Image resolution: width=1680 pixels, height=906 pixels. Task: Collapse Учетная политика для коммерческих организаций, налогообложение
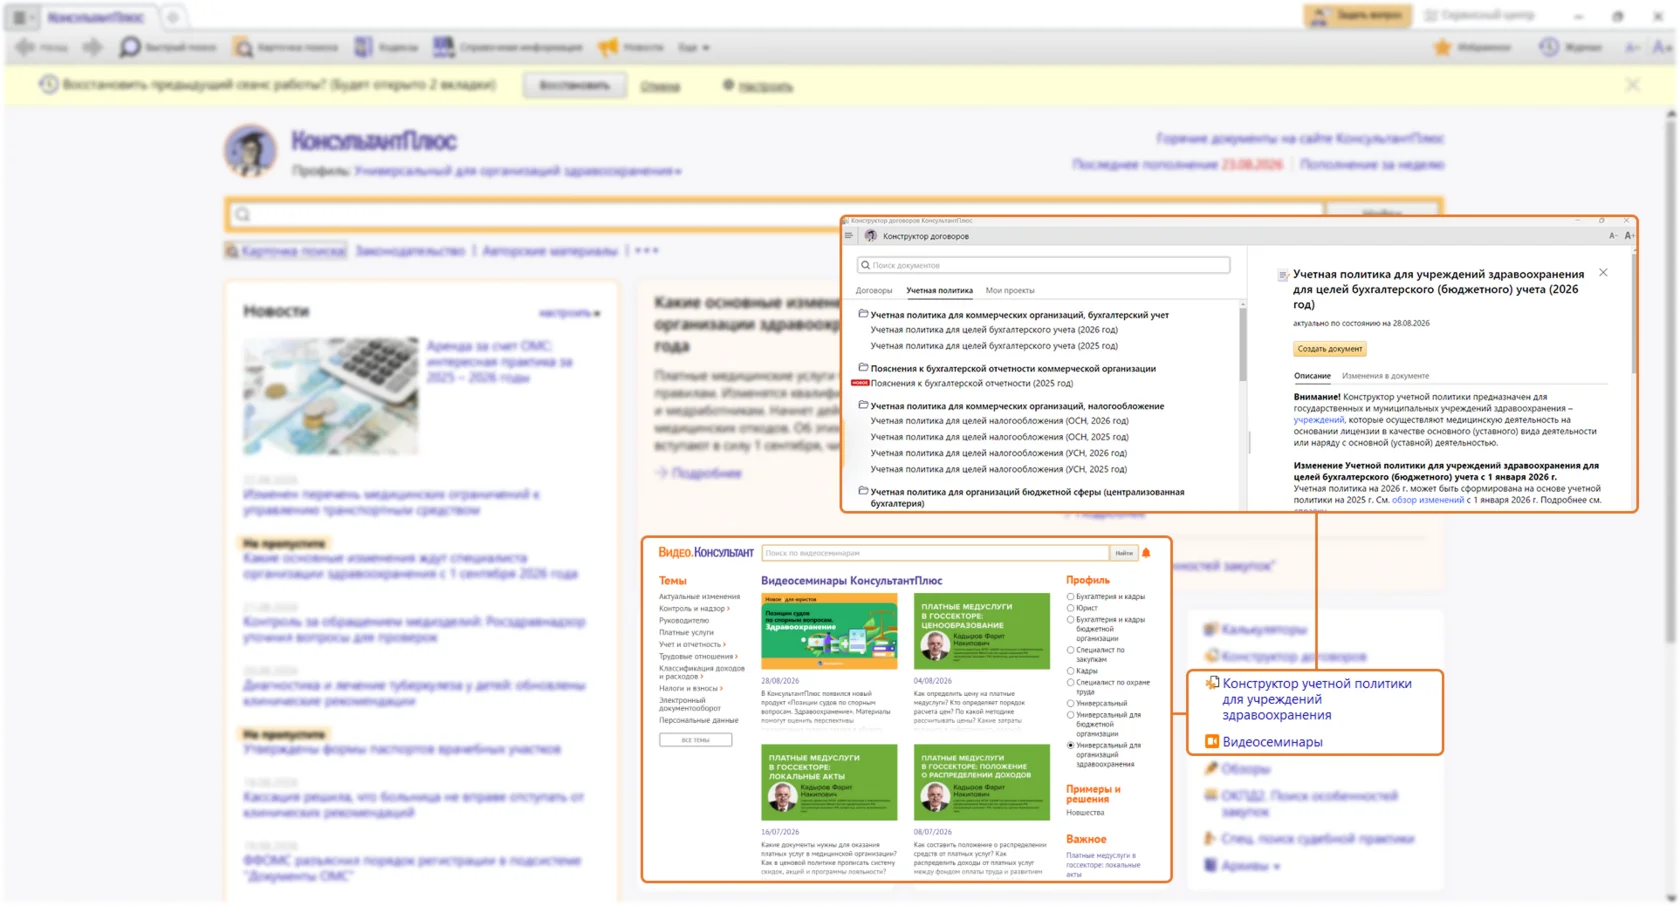point(1017,406)
